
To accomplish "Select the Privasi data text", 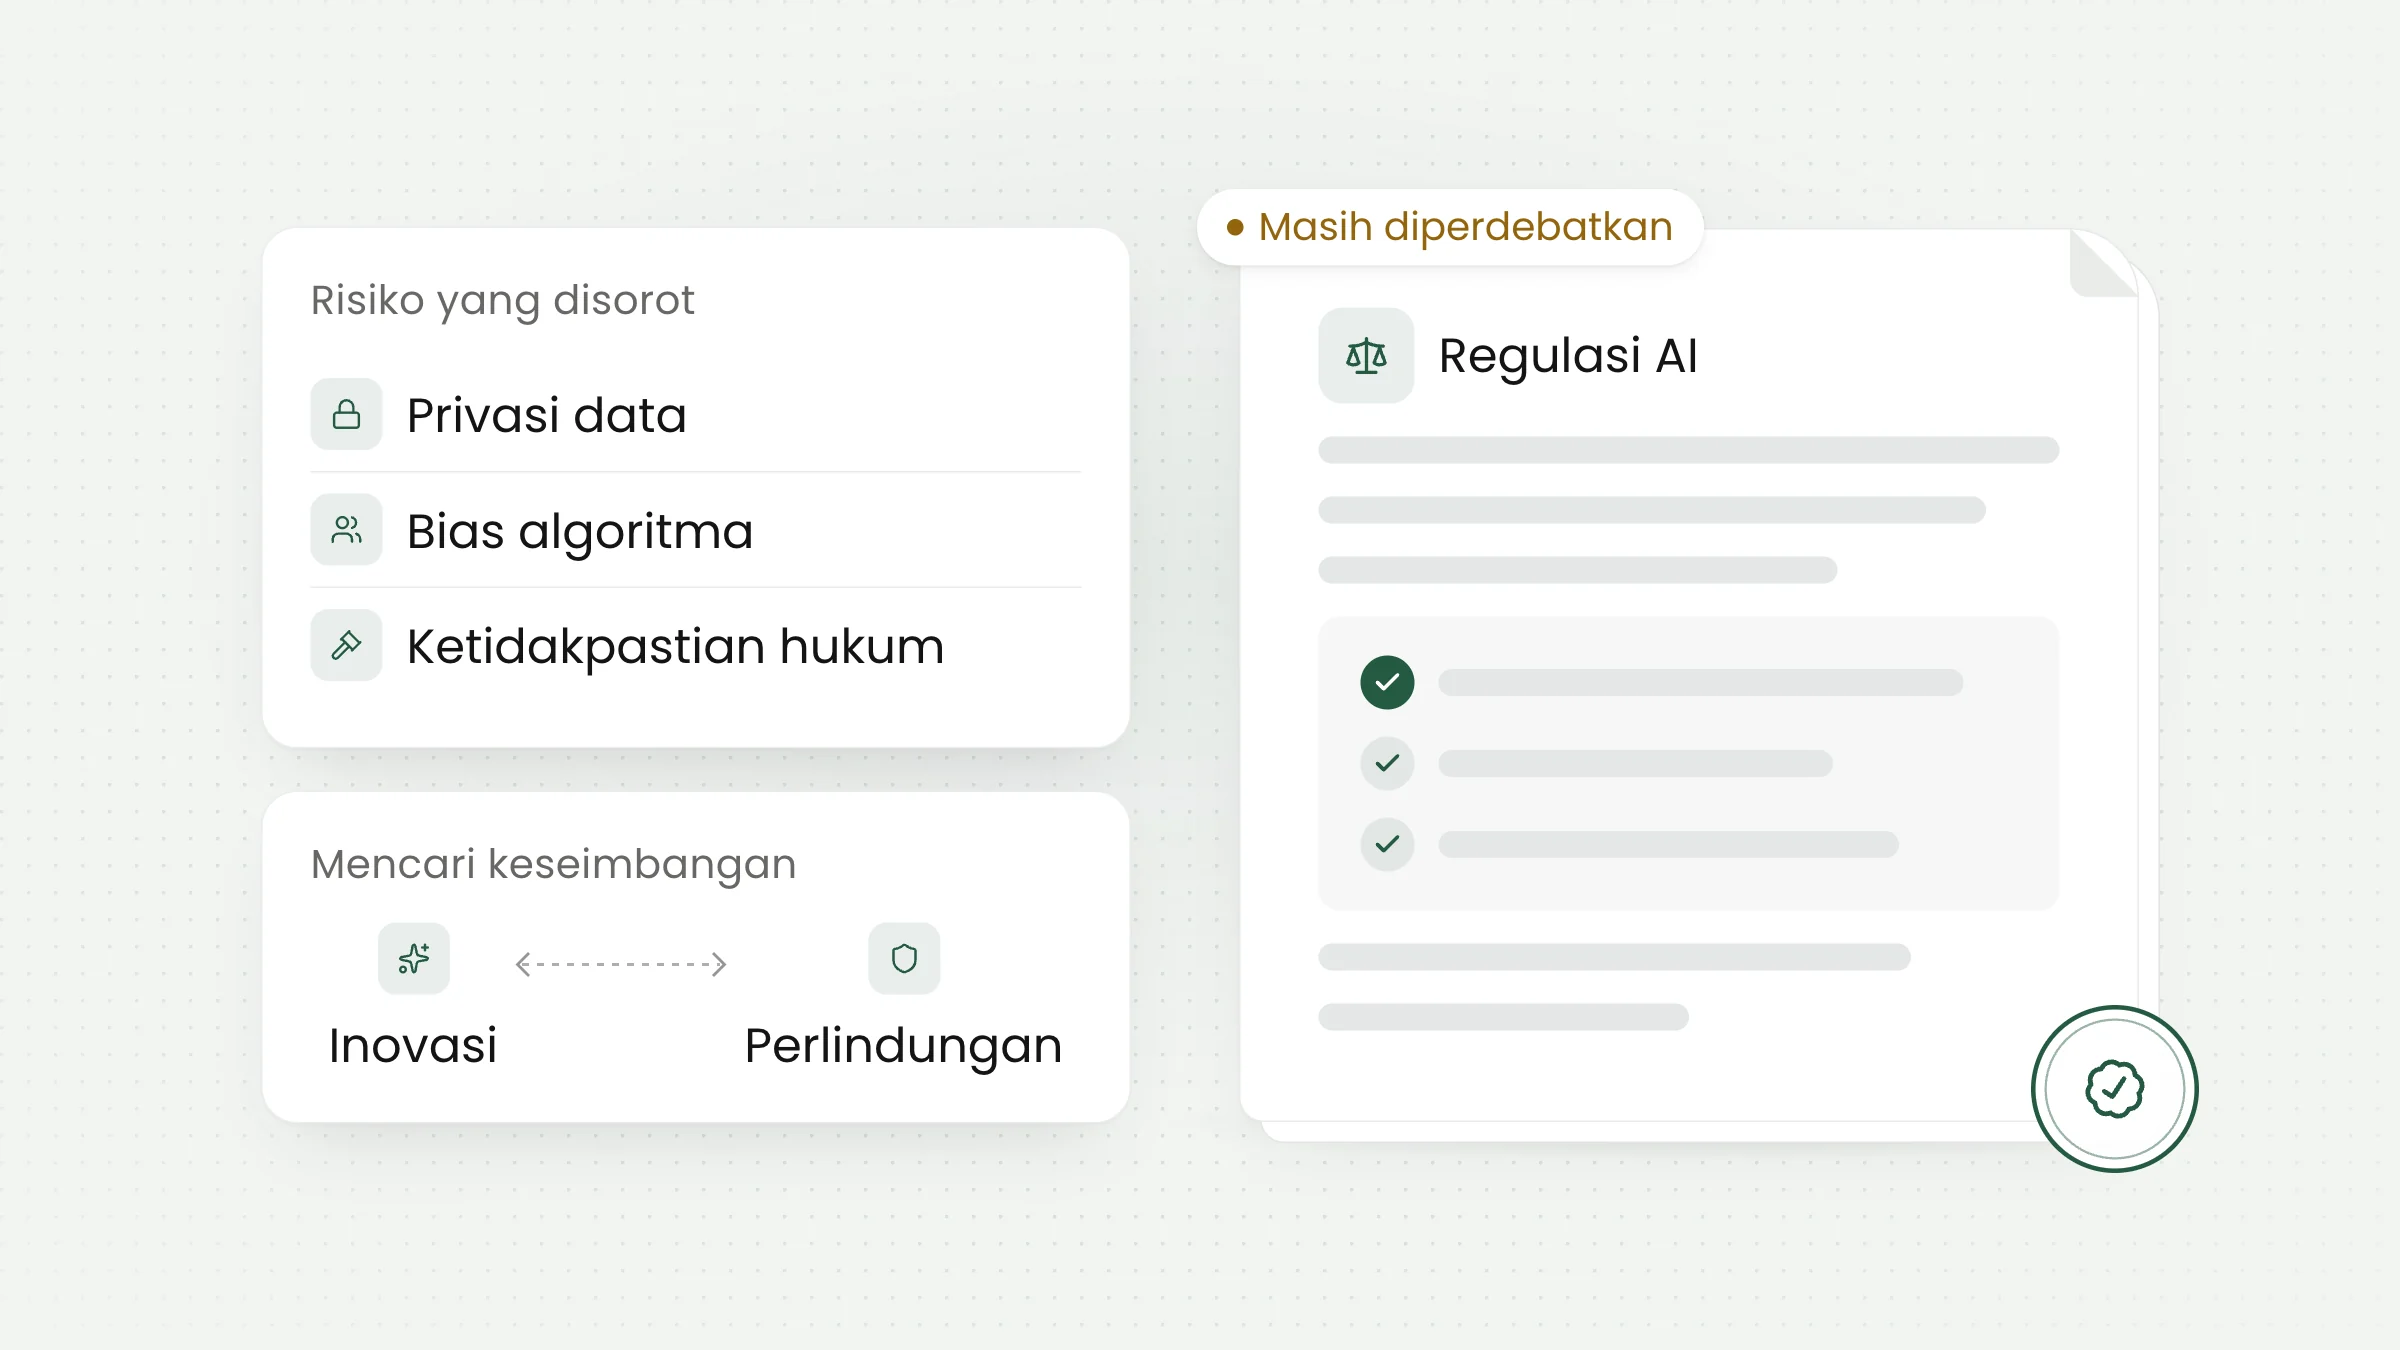I will pos(547,415).
